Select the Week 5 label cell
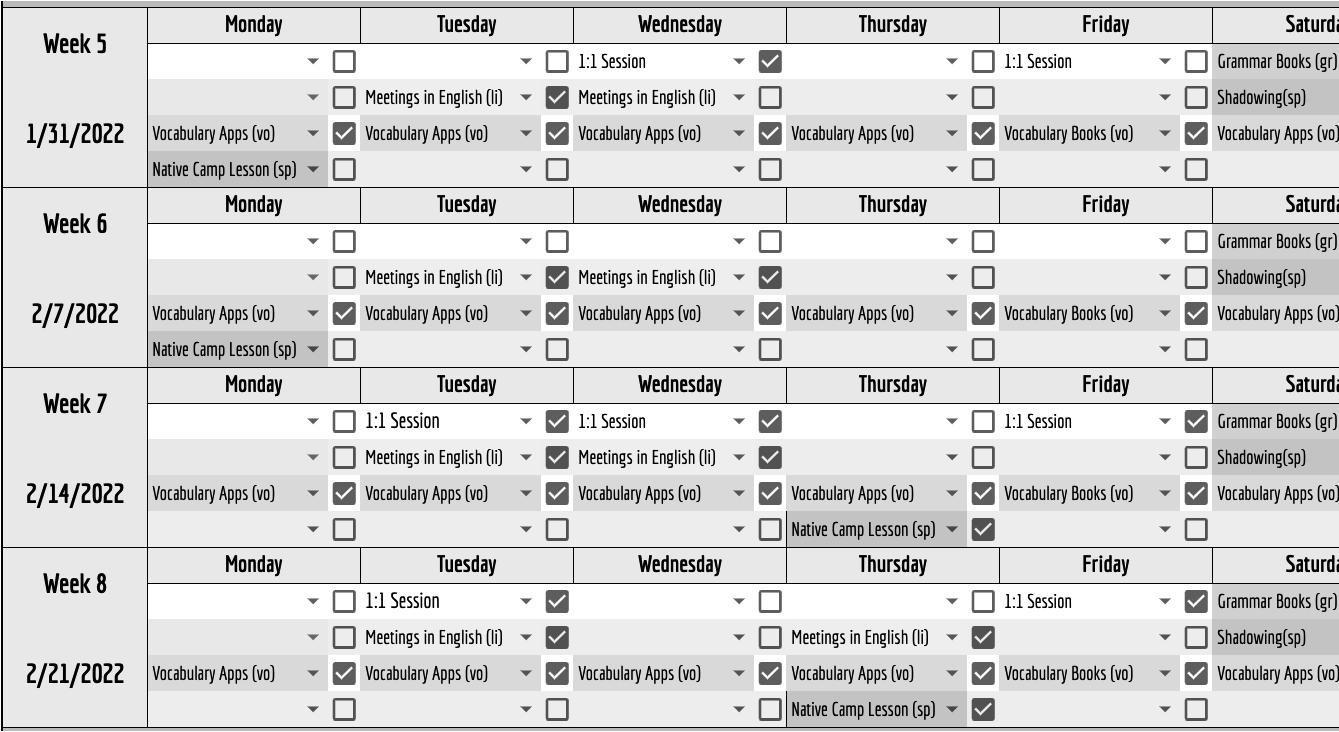Screen dimensions: 1339x732 click(x=75, y=44)
